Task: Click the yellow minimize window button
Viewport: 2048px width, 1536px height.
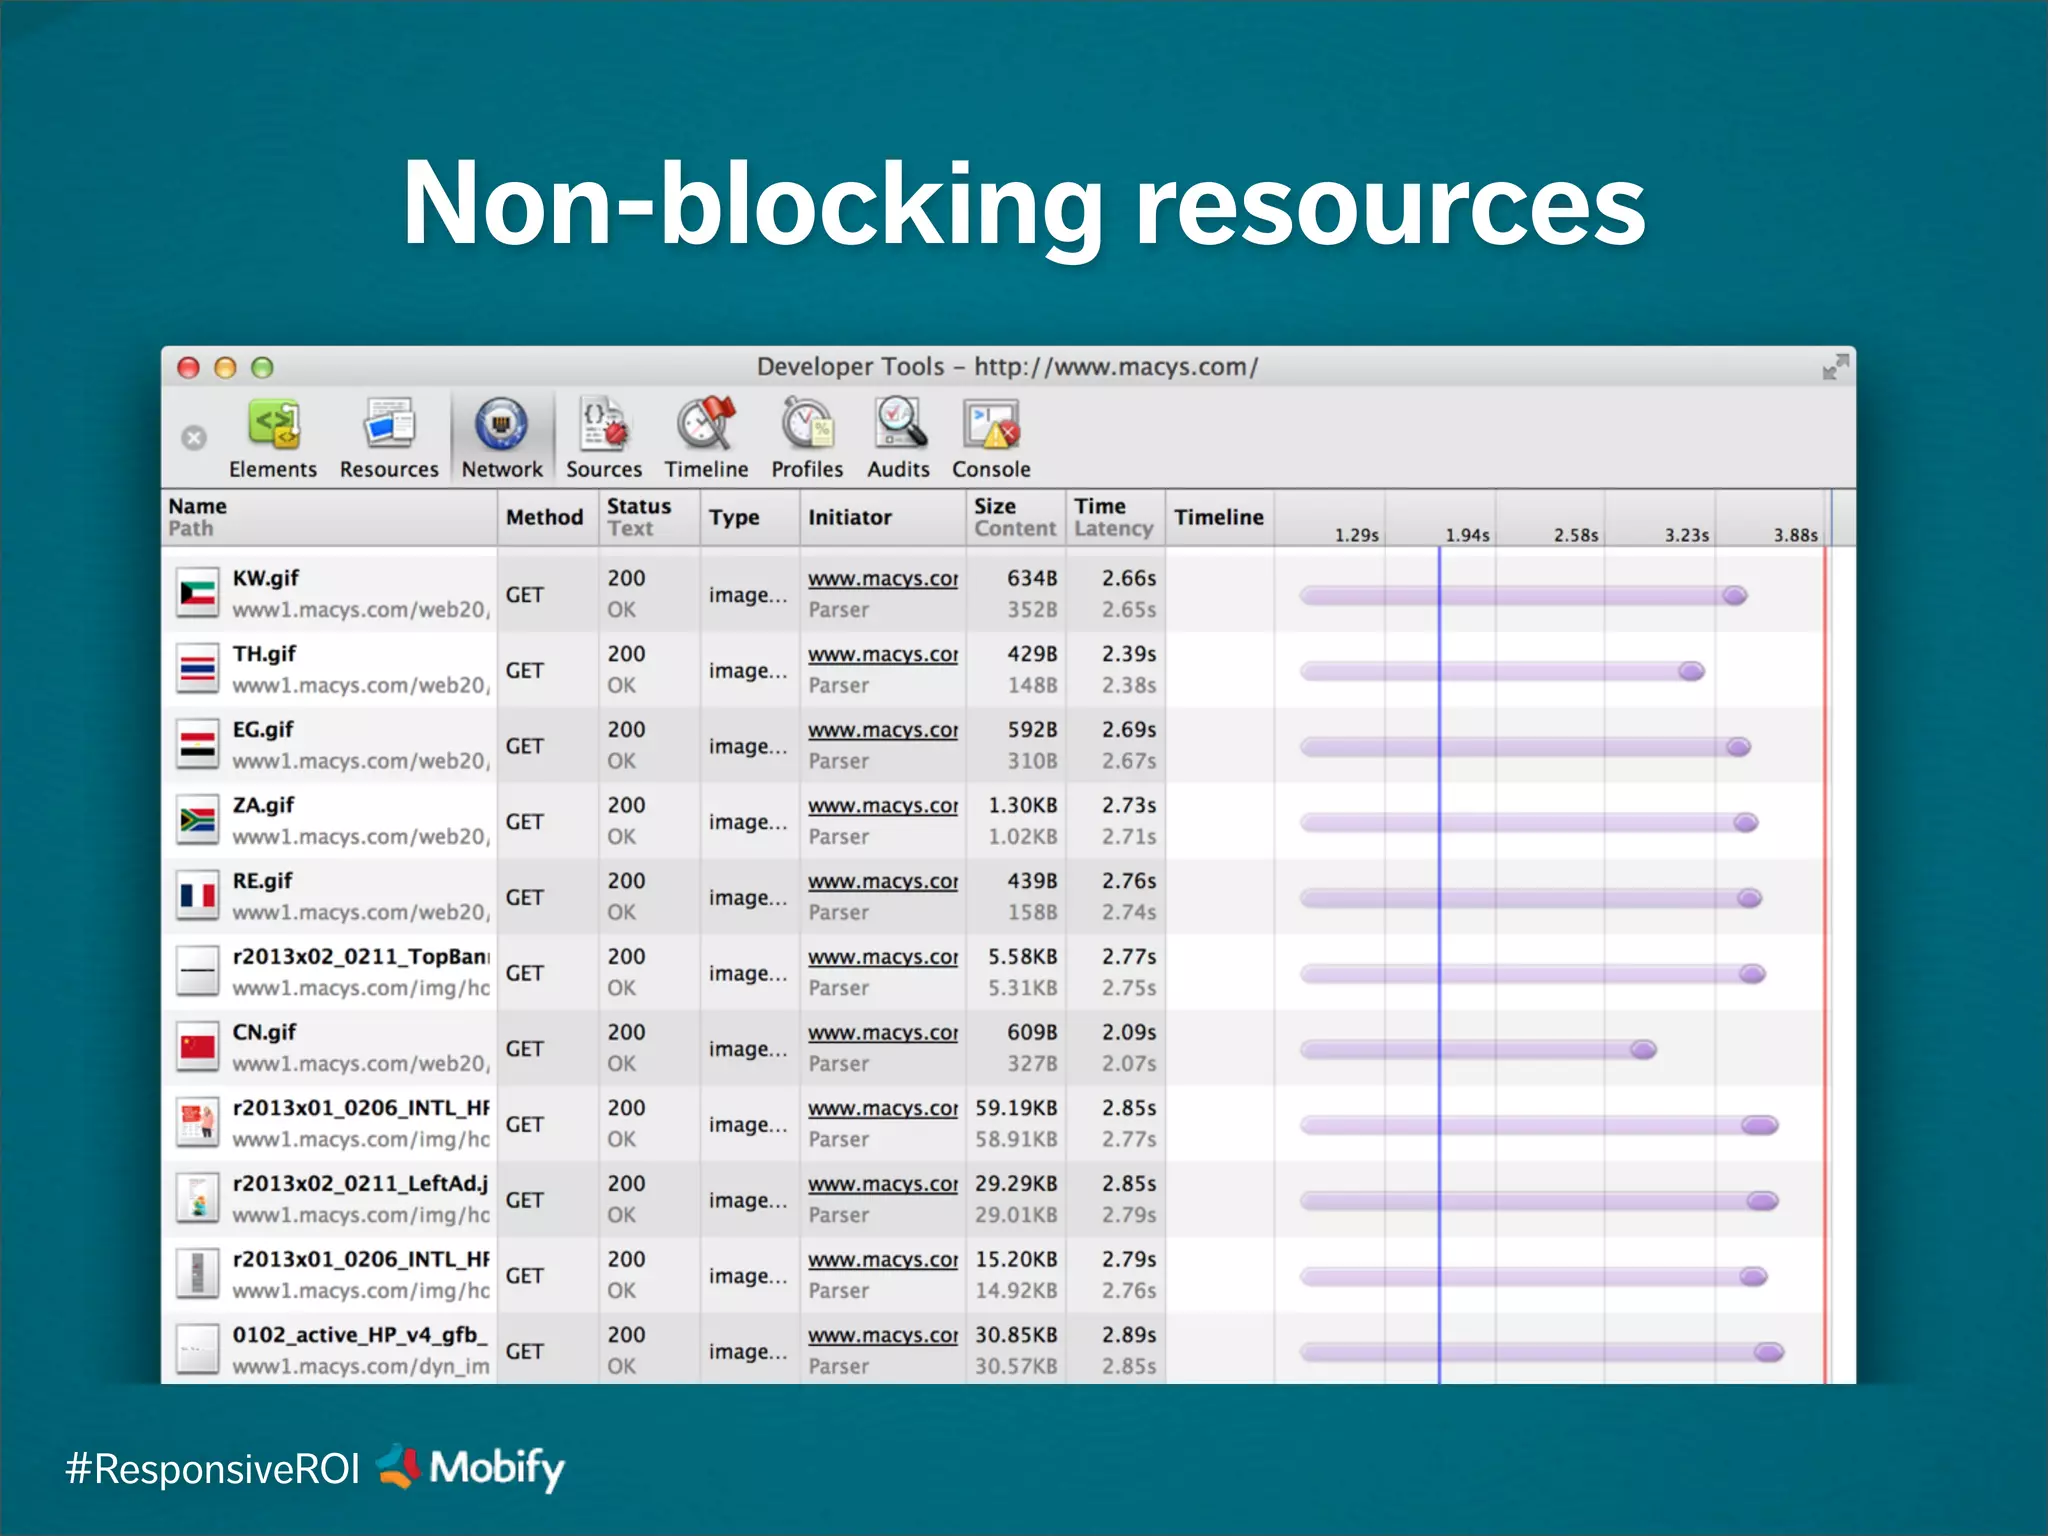Action: (x=225, y=368)
